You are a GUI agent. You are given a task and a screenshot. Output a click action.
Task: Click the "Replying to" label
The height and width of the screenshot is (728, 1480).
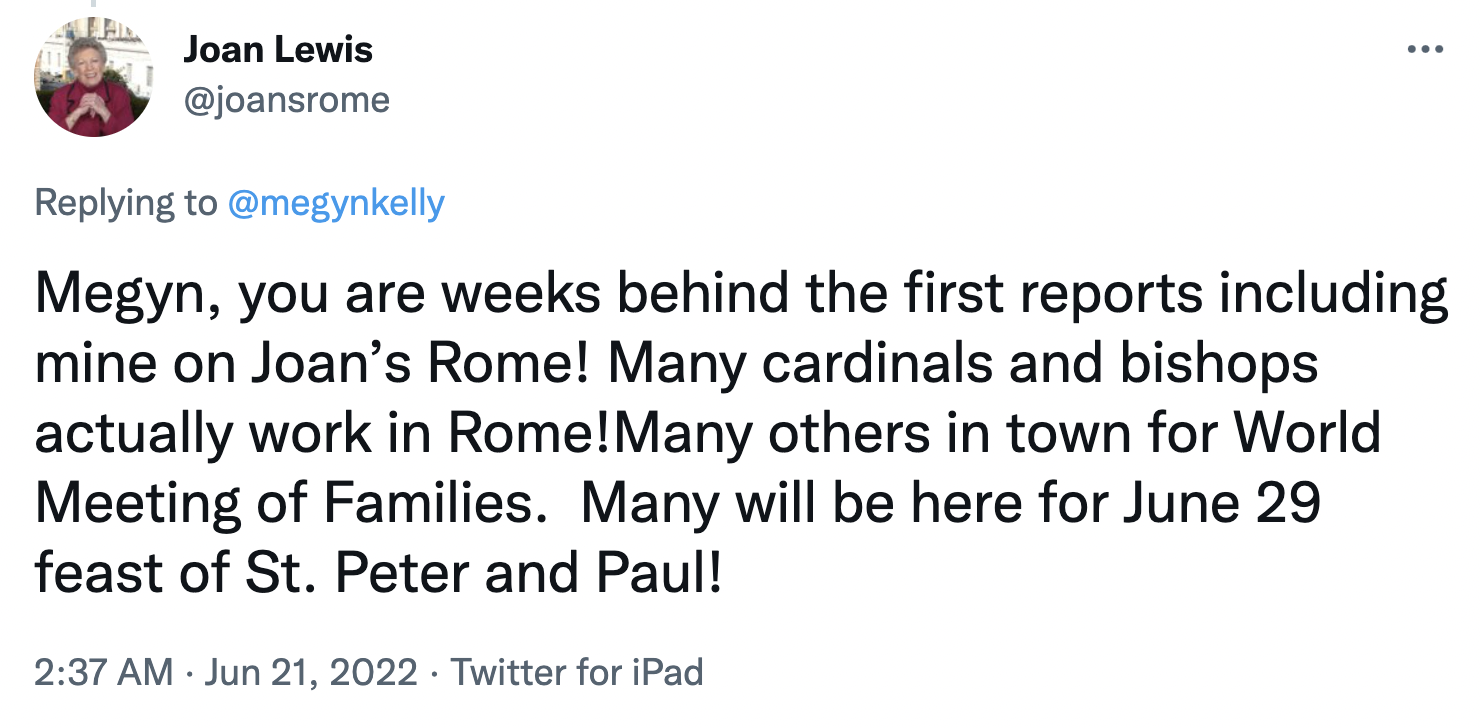click(125, 203)
